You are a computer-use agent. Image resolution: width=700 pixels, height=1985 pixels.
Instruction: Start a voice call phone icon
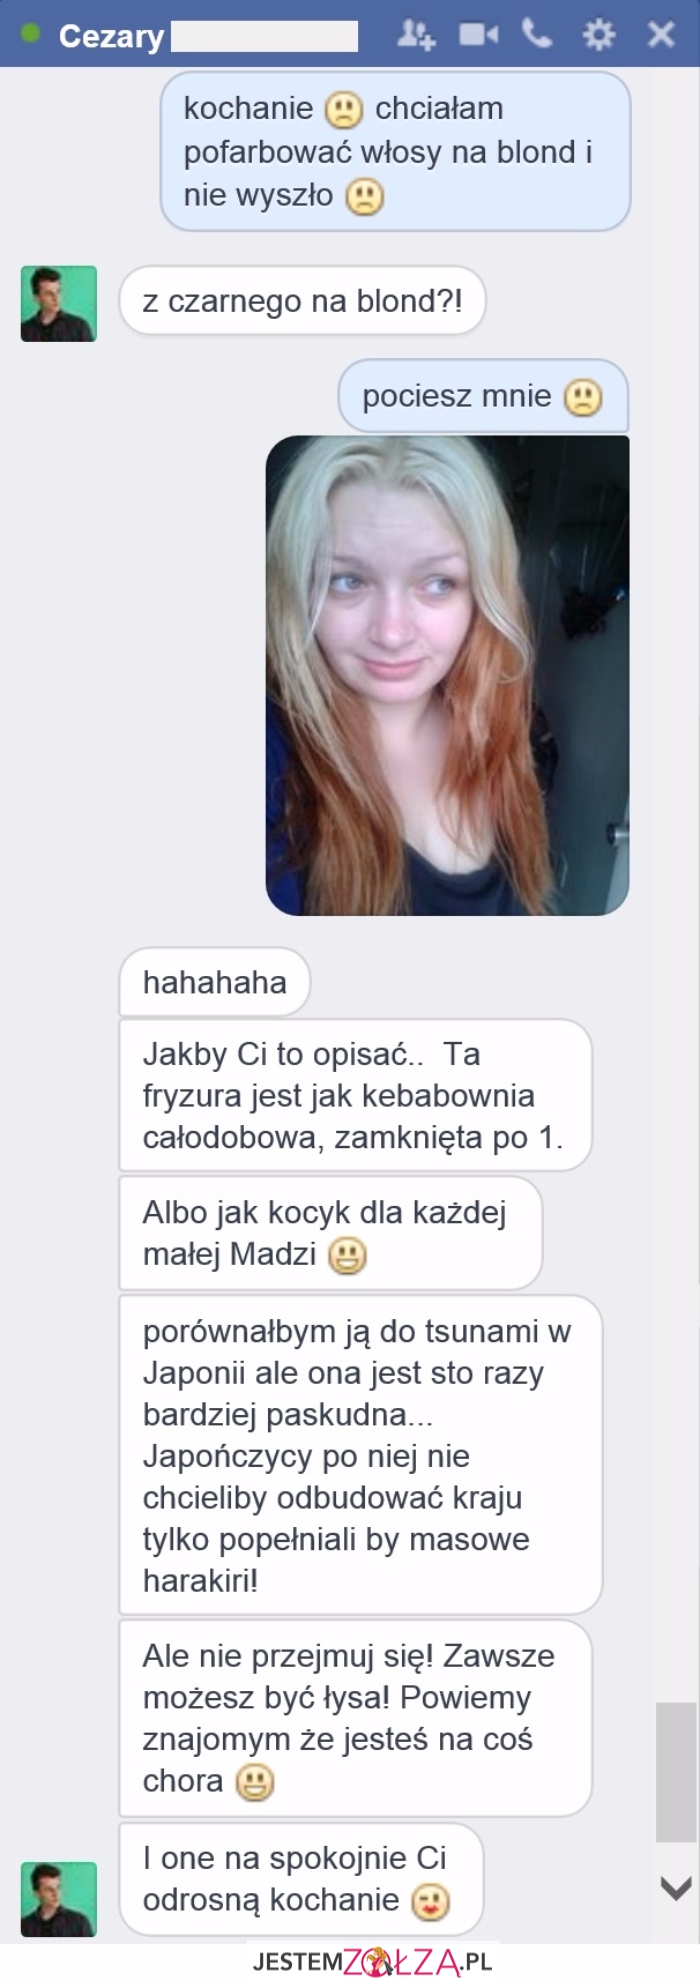coord(537,35)
